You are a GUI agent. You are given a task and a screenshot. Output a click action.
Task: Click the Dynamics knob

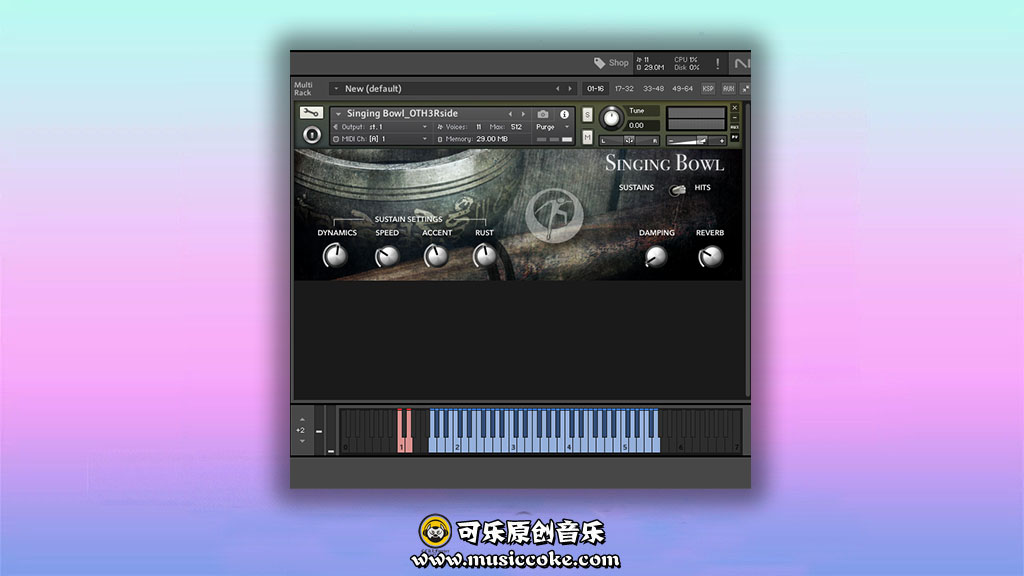[335, 255]
